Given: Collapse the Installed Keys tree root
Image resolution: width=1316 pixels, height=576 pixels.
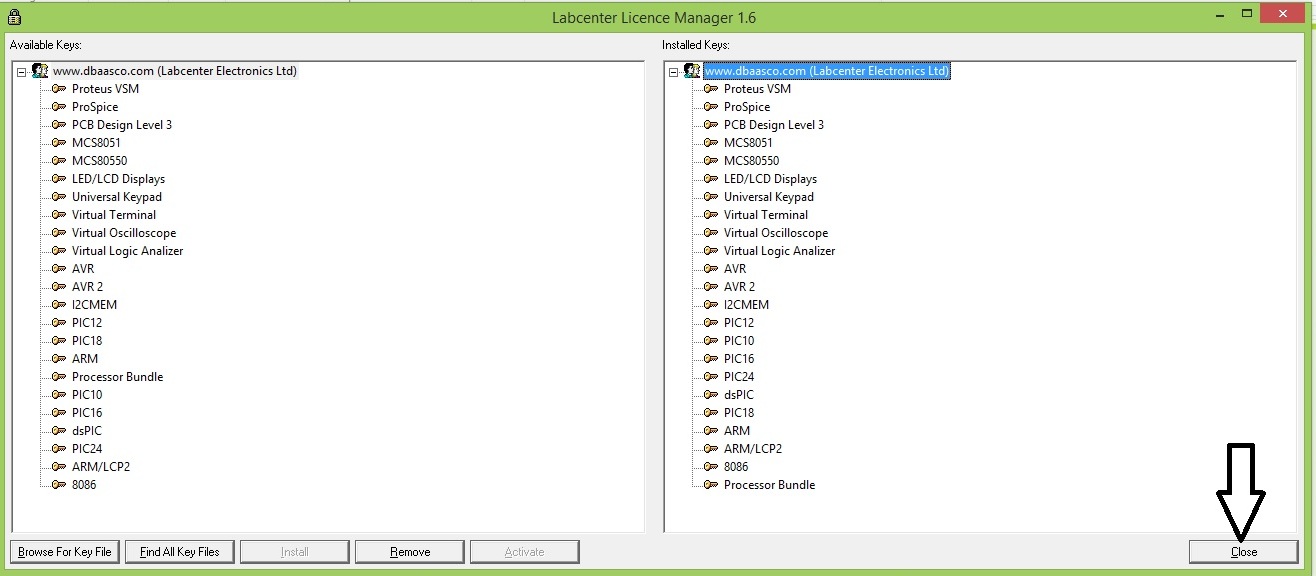Looking at the screenshot, I should 674,71.
